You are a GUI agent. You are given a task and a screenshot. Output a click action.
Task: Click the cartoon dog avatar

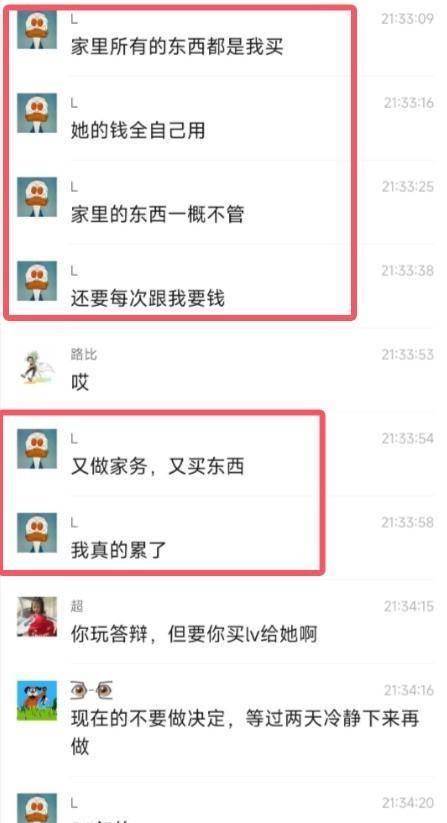pos(37,701)
